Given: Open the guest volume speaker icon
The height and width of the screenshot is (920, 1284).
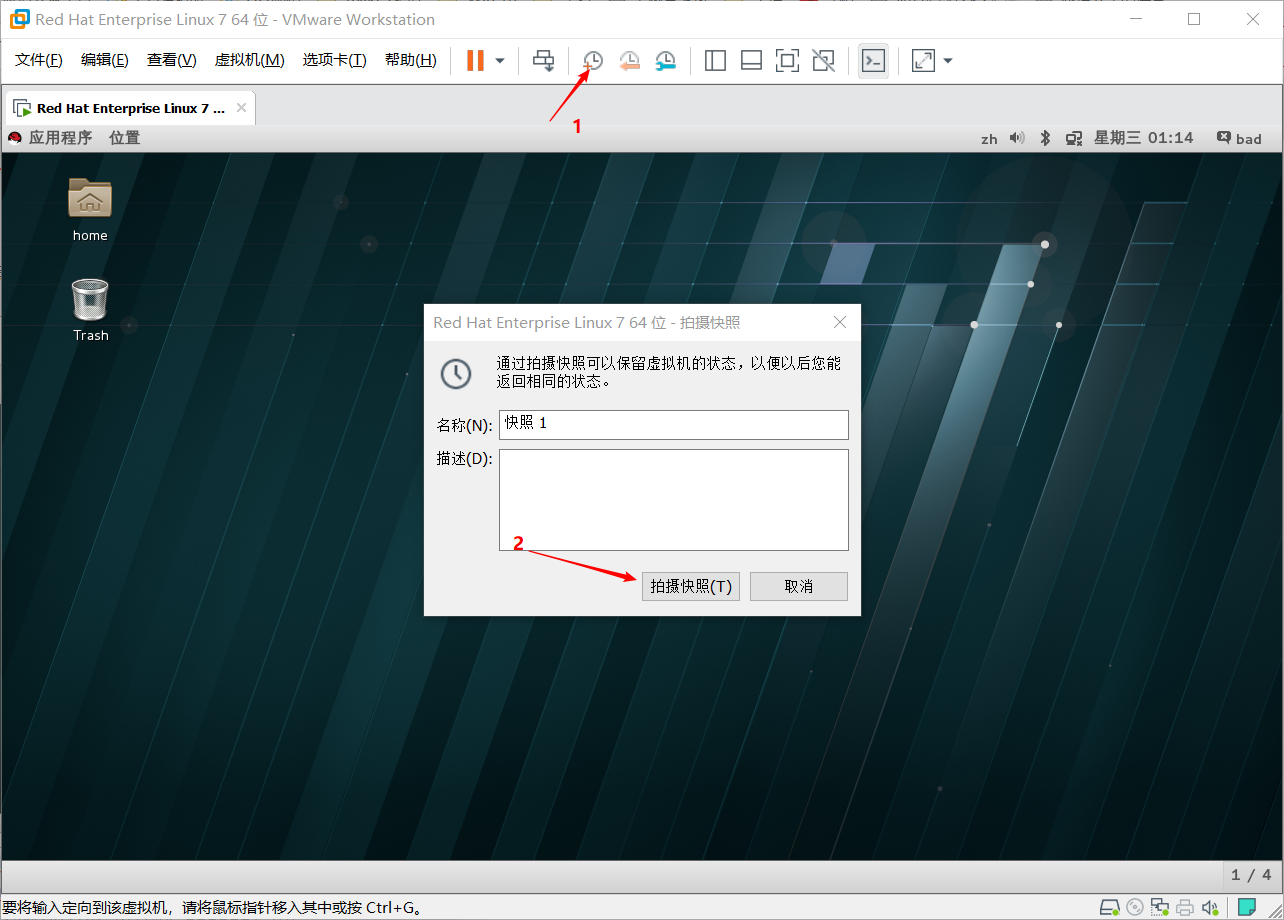Looking at the screenshot, I should click(x=1017, y=138).
